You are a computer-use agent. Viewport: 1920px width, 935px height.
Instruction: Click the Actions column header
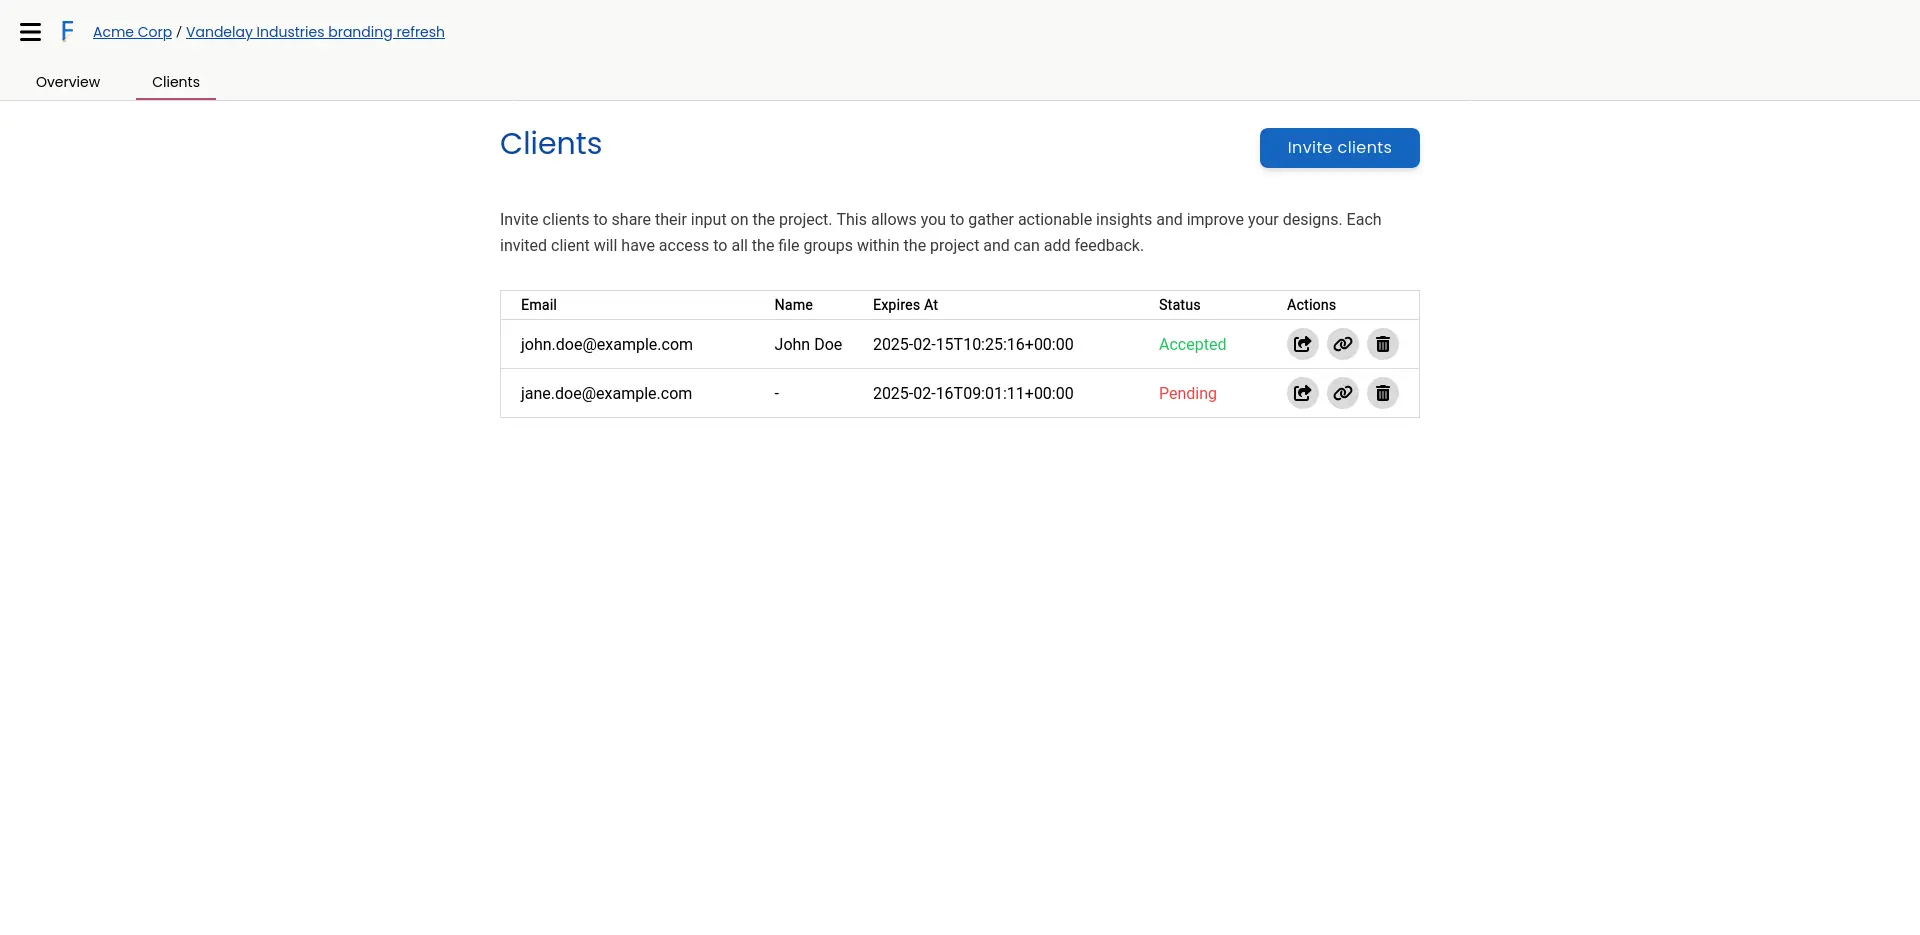click(1311, 305)
